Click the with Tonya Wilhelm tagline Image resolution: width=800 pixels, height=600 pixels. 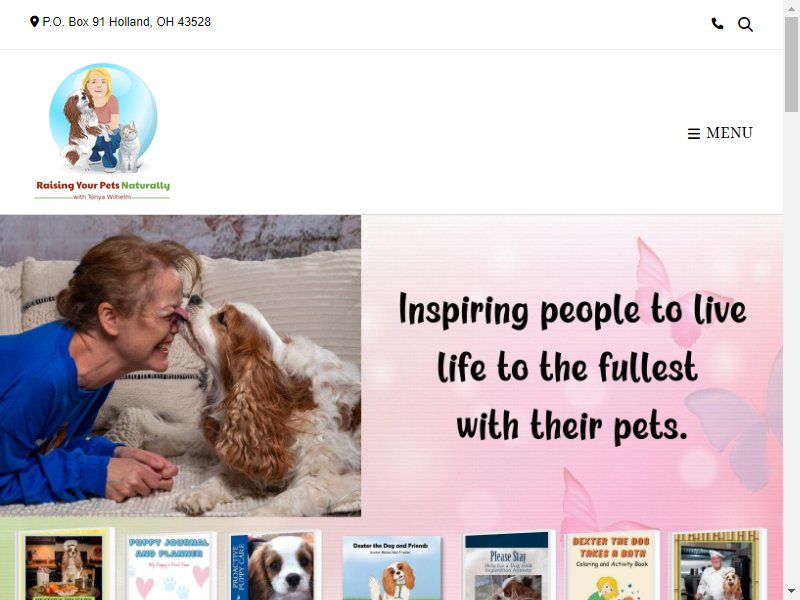(102, 197)
